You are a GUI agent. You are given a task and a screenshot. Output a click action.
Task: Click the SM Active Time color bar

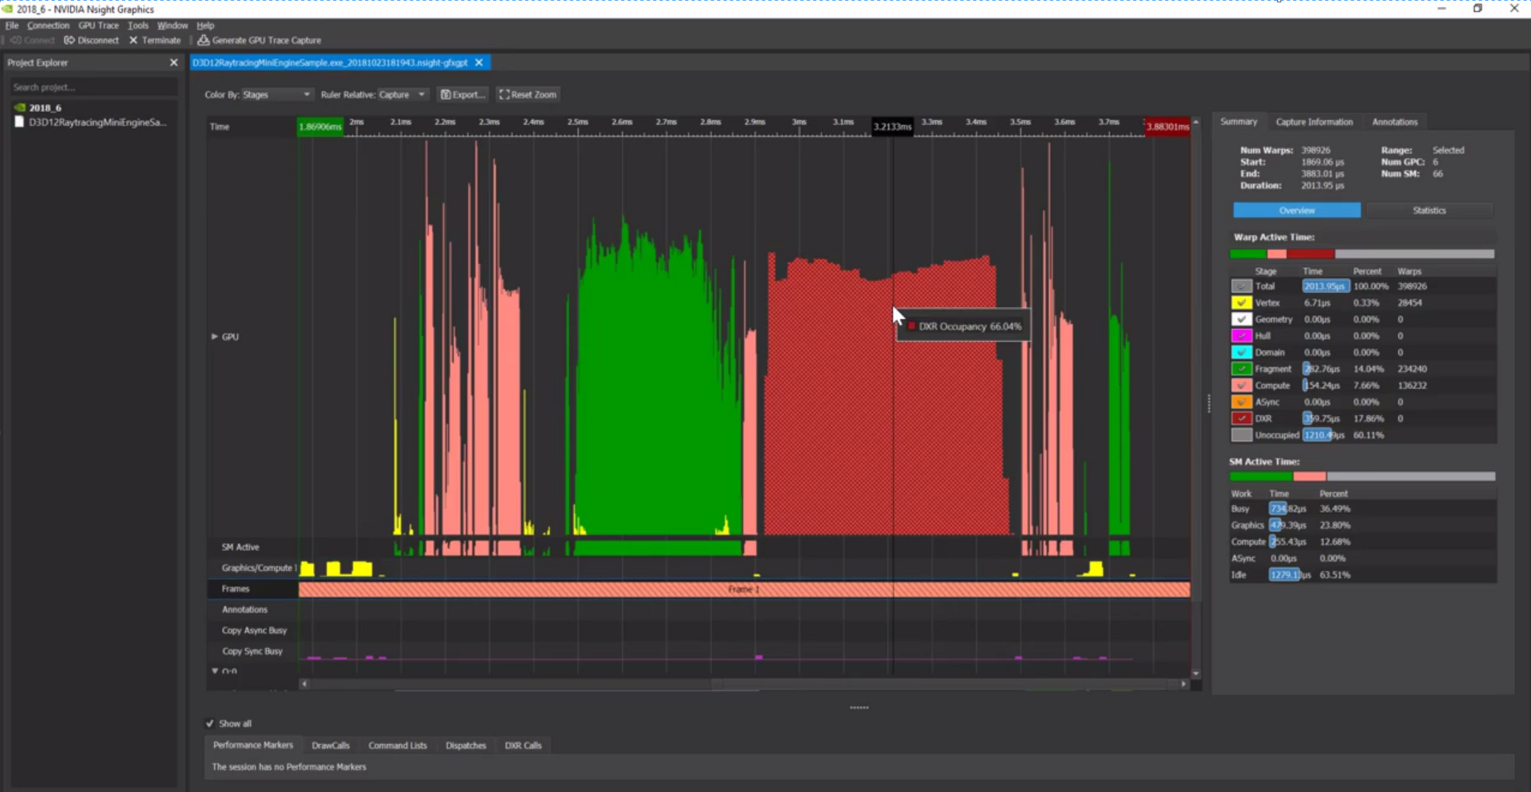pyautogui.click(x=1362, y=477)
